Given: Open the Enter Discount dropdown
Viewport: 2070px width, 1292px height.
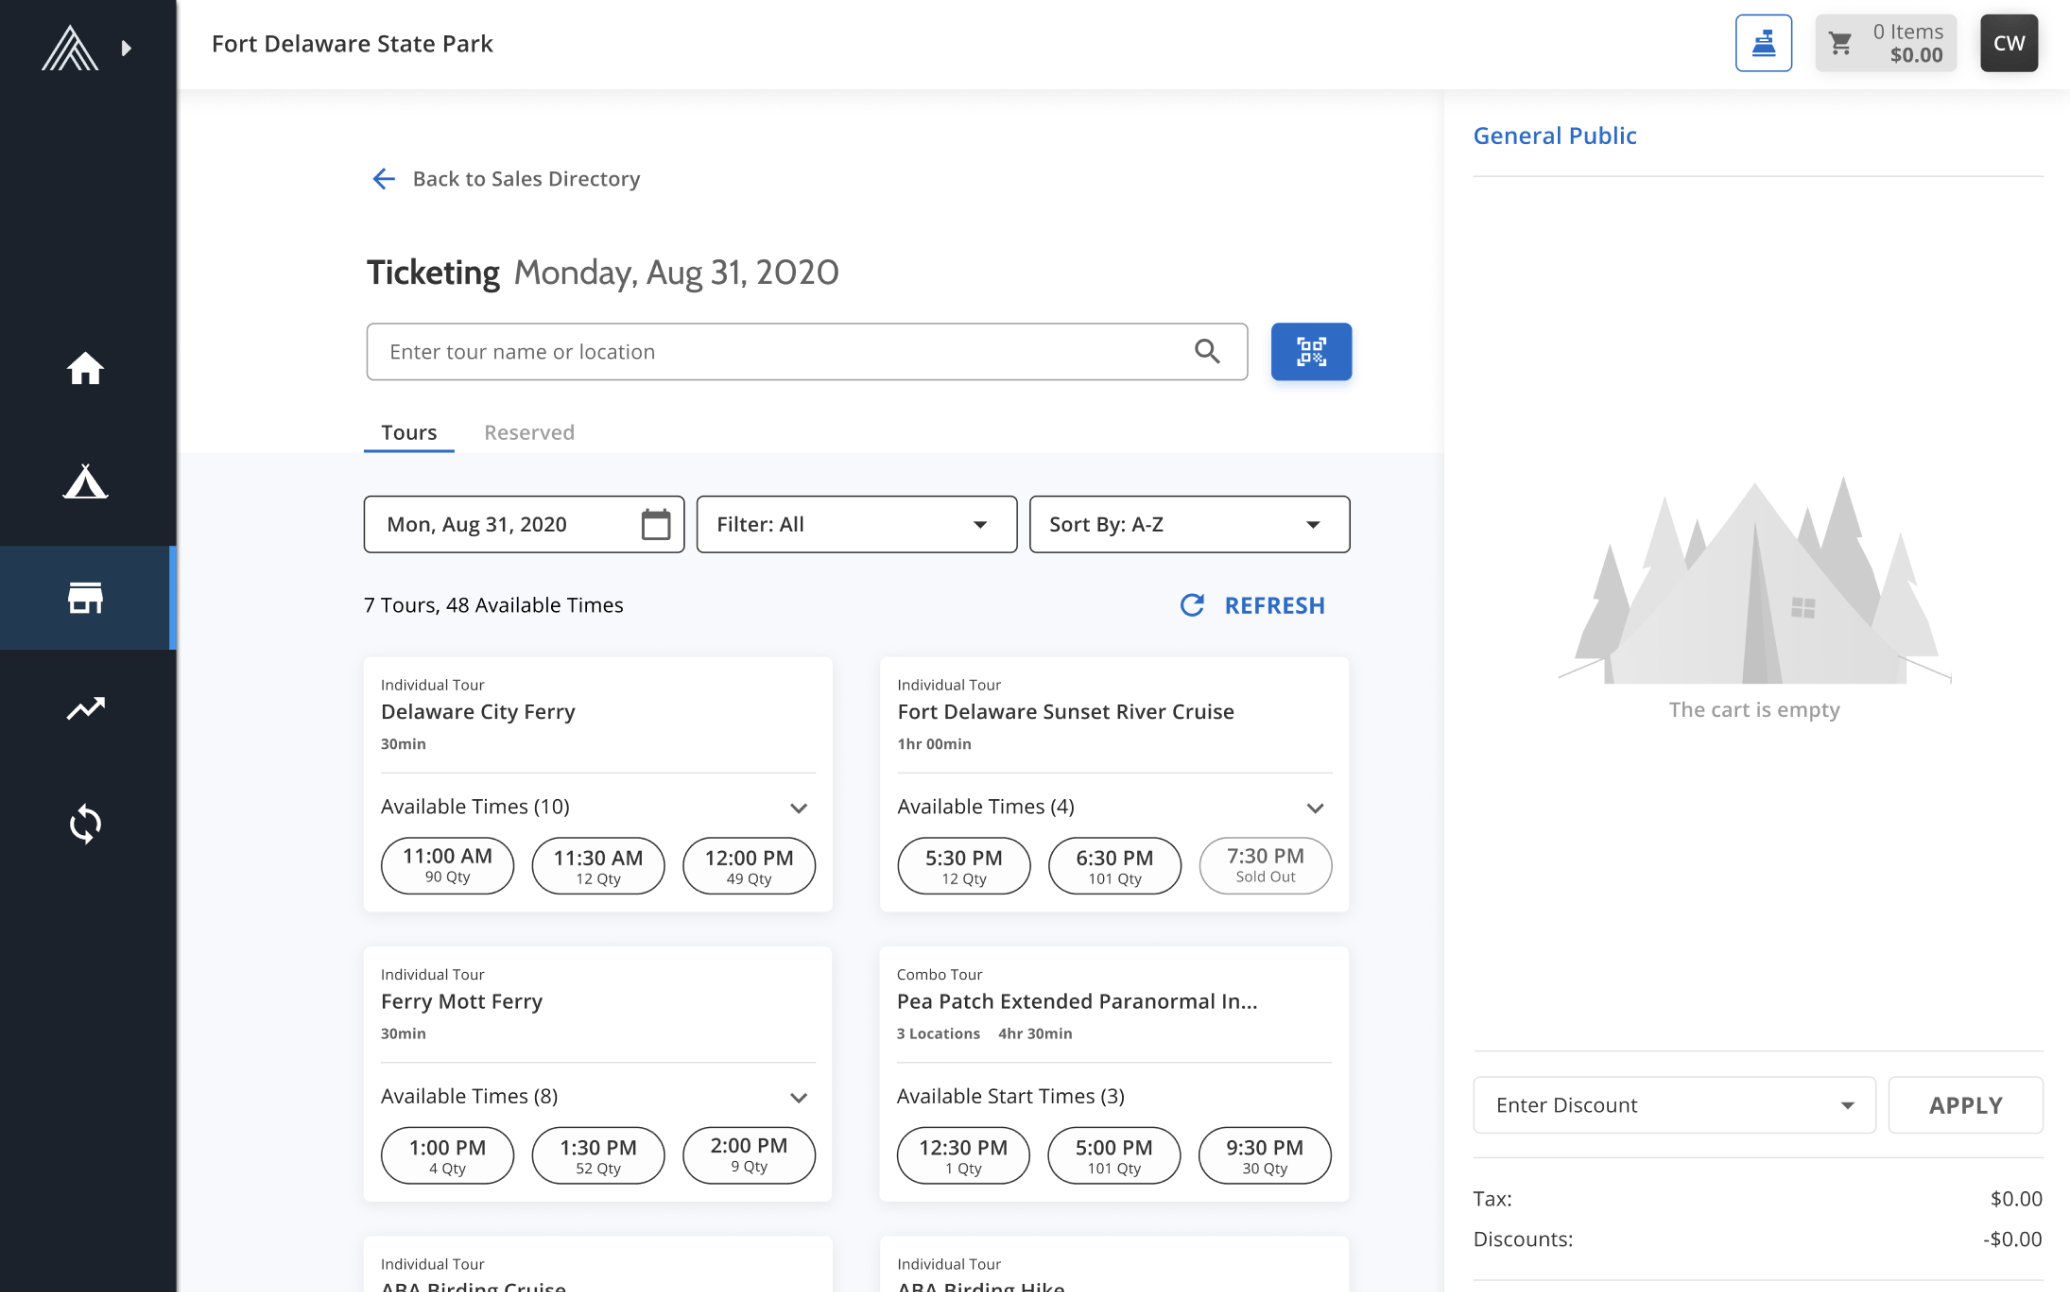Looking at the screenshot, I should click(1674, 1105).
